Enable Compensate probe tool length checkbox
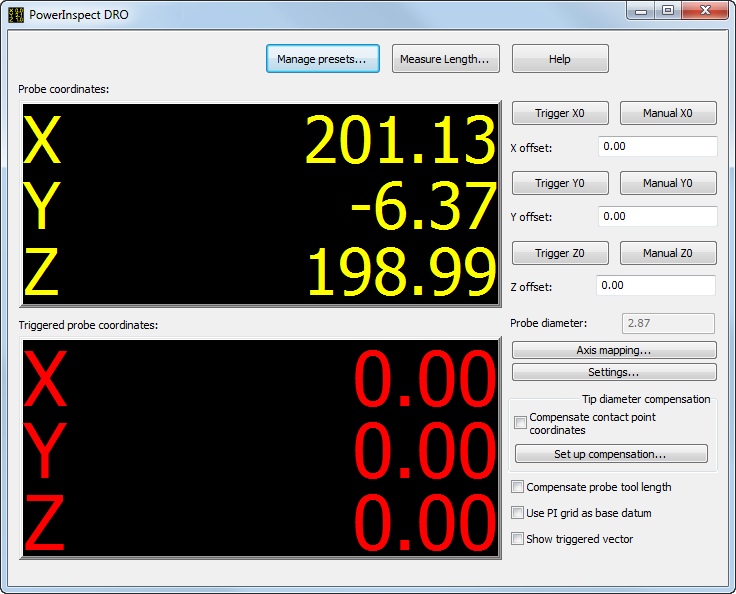736x594 pixels. 517,487
